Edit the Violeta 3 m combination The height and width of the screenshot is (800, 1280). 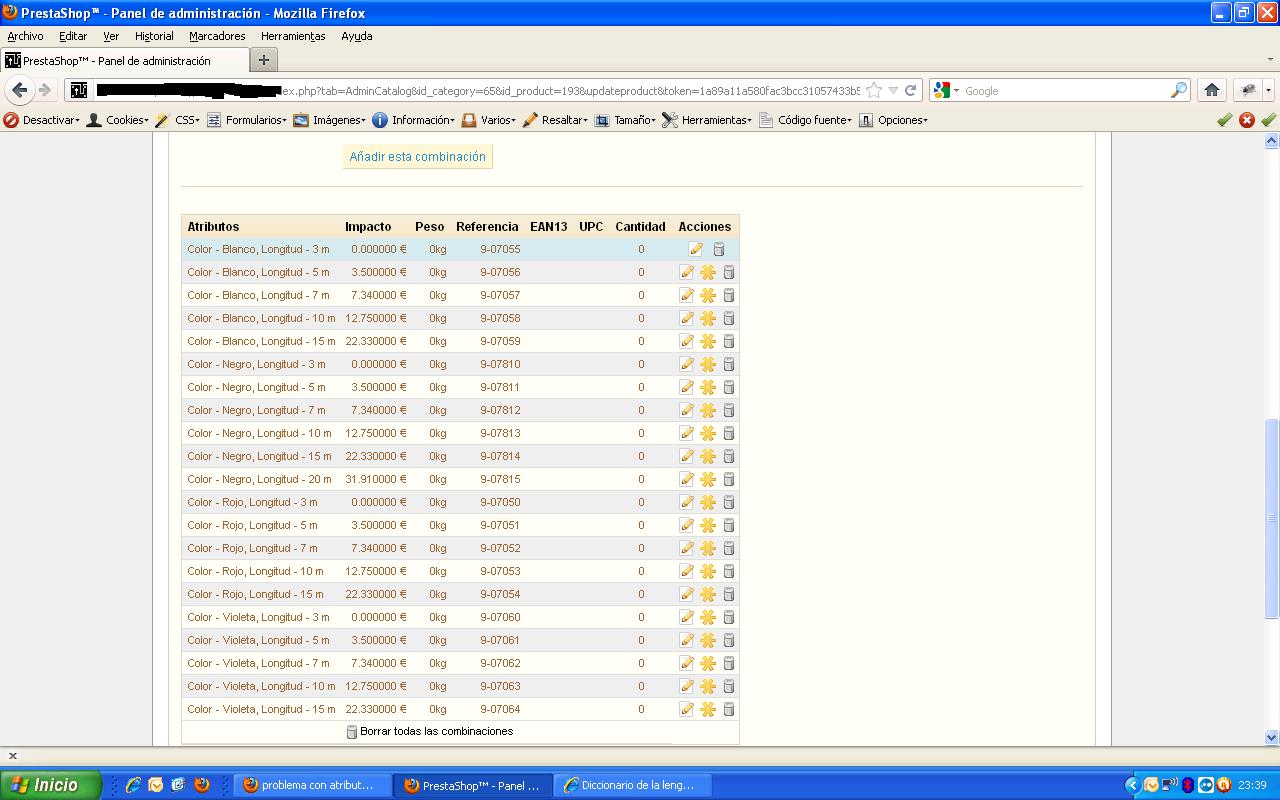(687, 617)
